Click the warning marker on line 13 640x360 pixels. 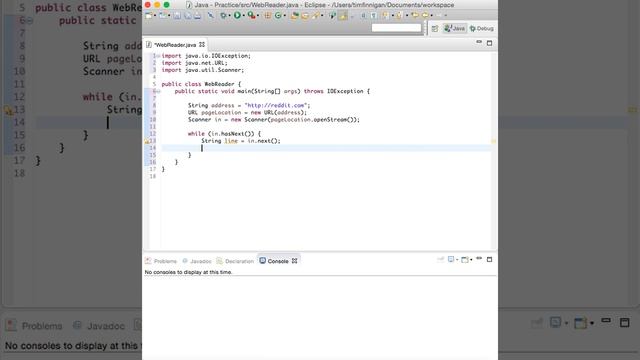tap(147, 141)
